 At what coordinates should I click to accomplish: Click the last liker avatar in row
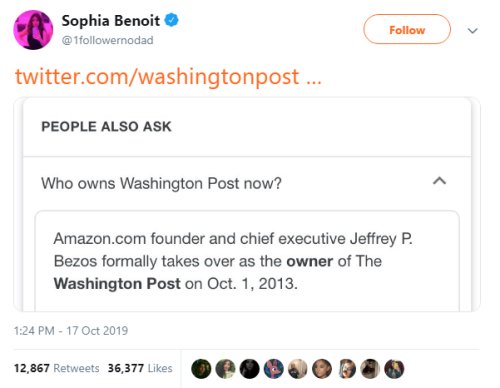coord(394,369)
